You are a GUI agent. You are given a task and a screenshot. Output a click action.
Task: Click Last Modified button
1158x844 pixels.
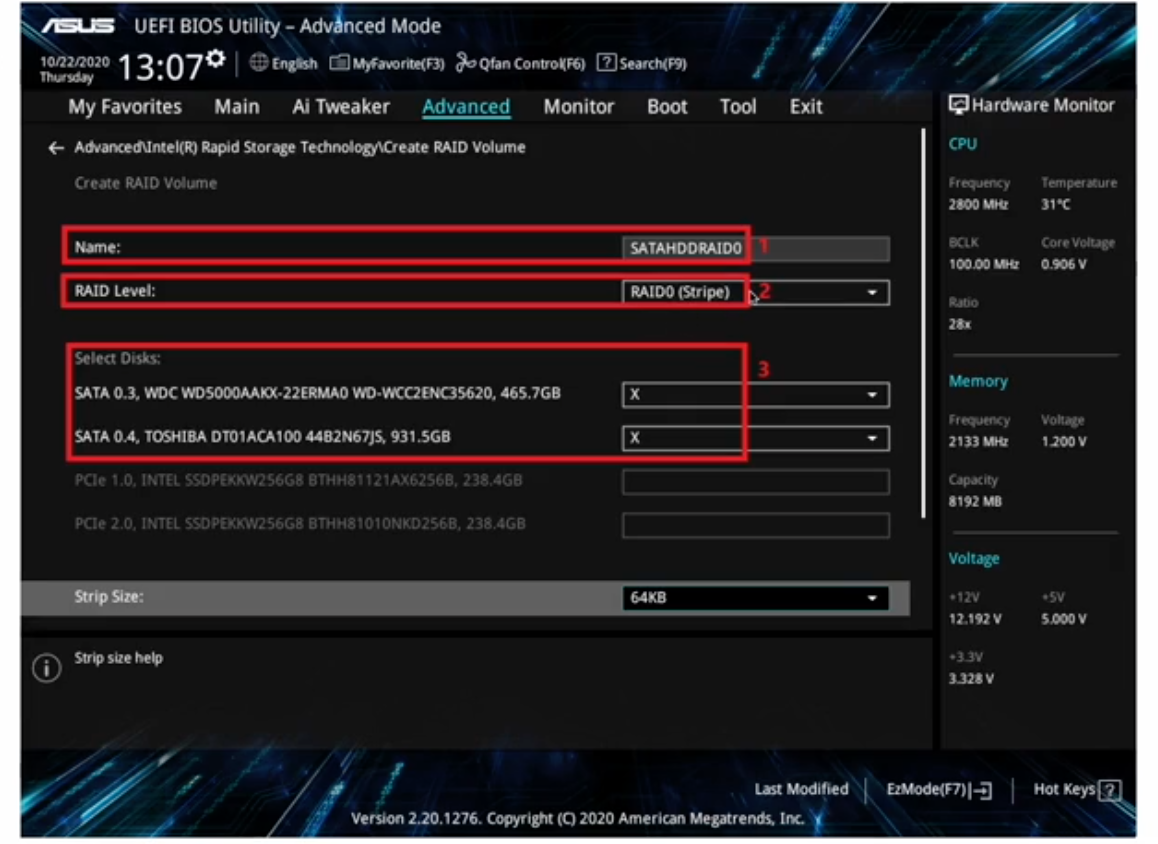(801, 789)
